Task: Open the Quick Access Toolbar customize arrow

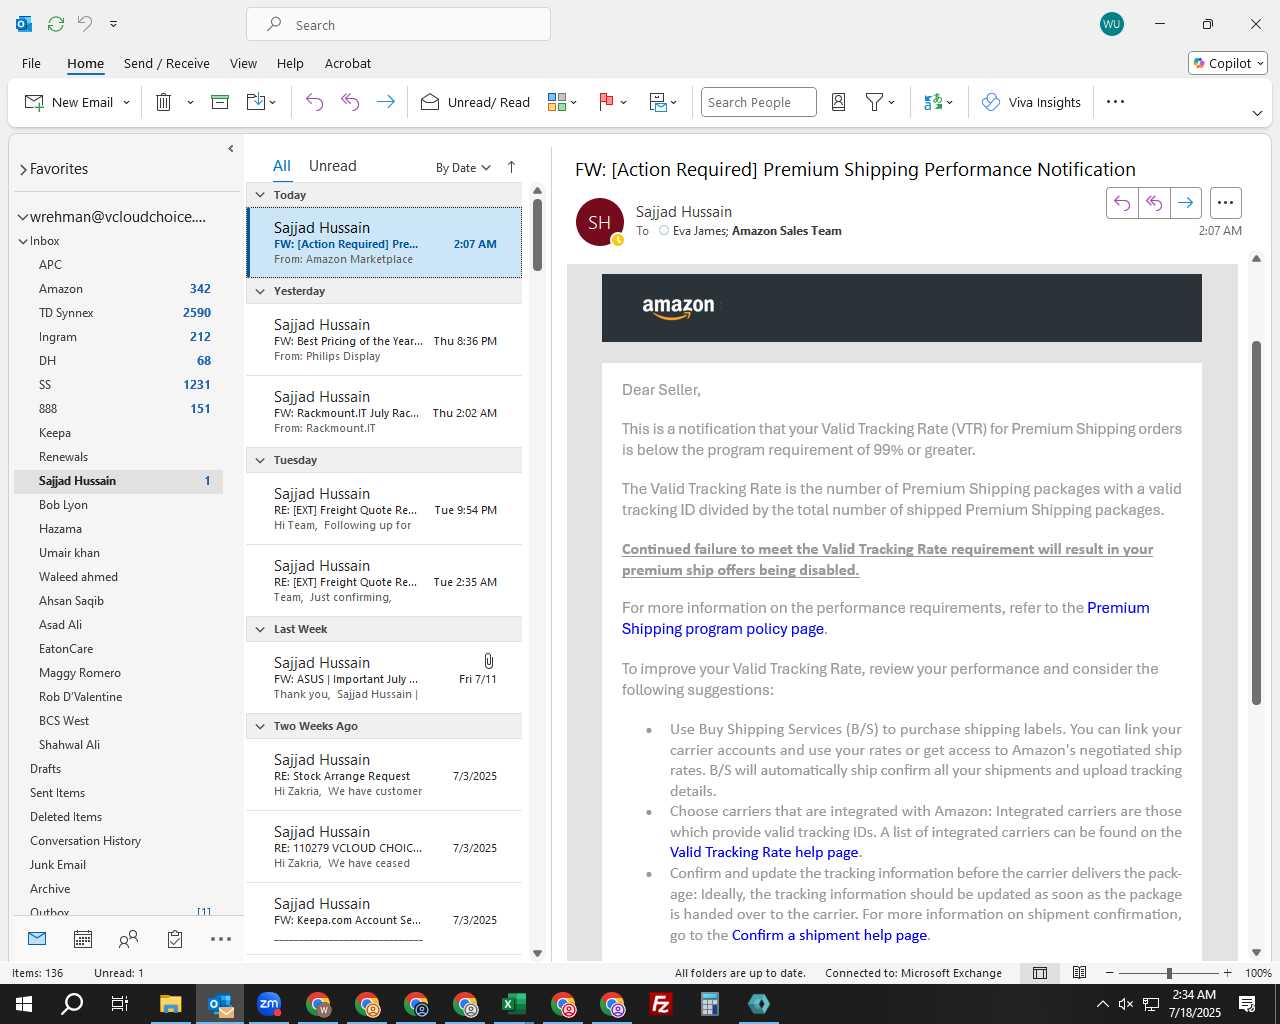Action: tap(113, 24)
